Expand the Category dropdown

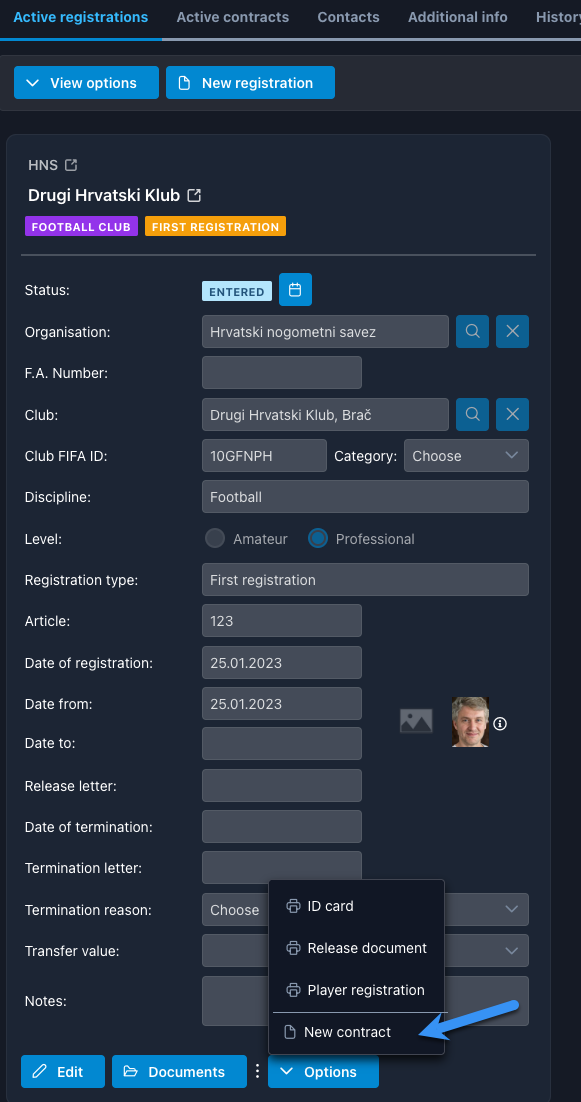click(466, 455)
